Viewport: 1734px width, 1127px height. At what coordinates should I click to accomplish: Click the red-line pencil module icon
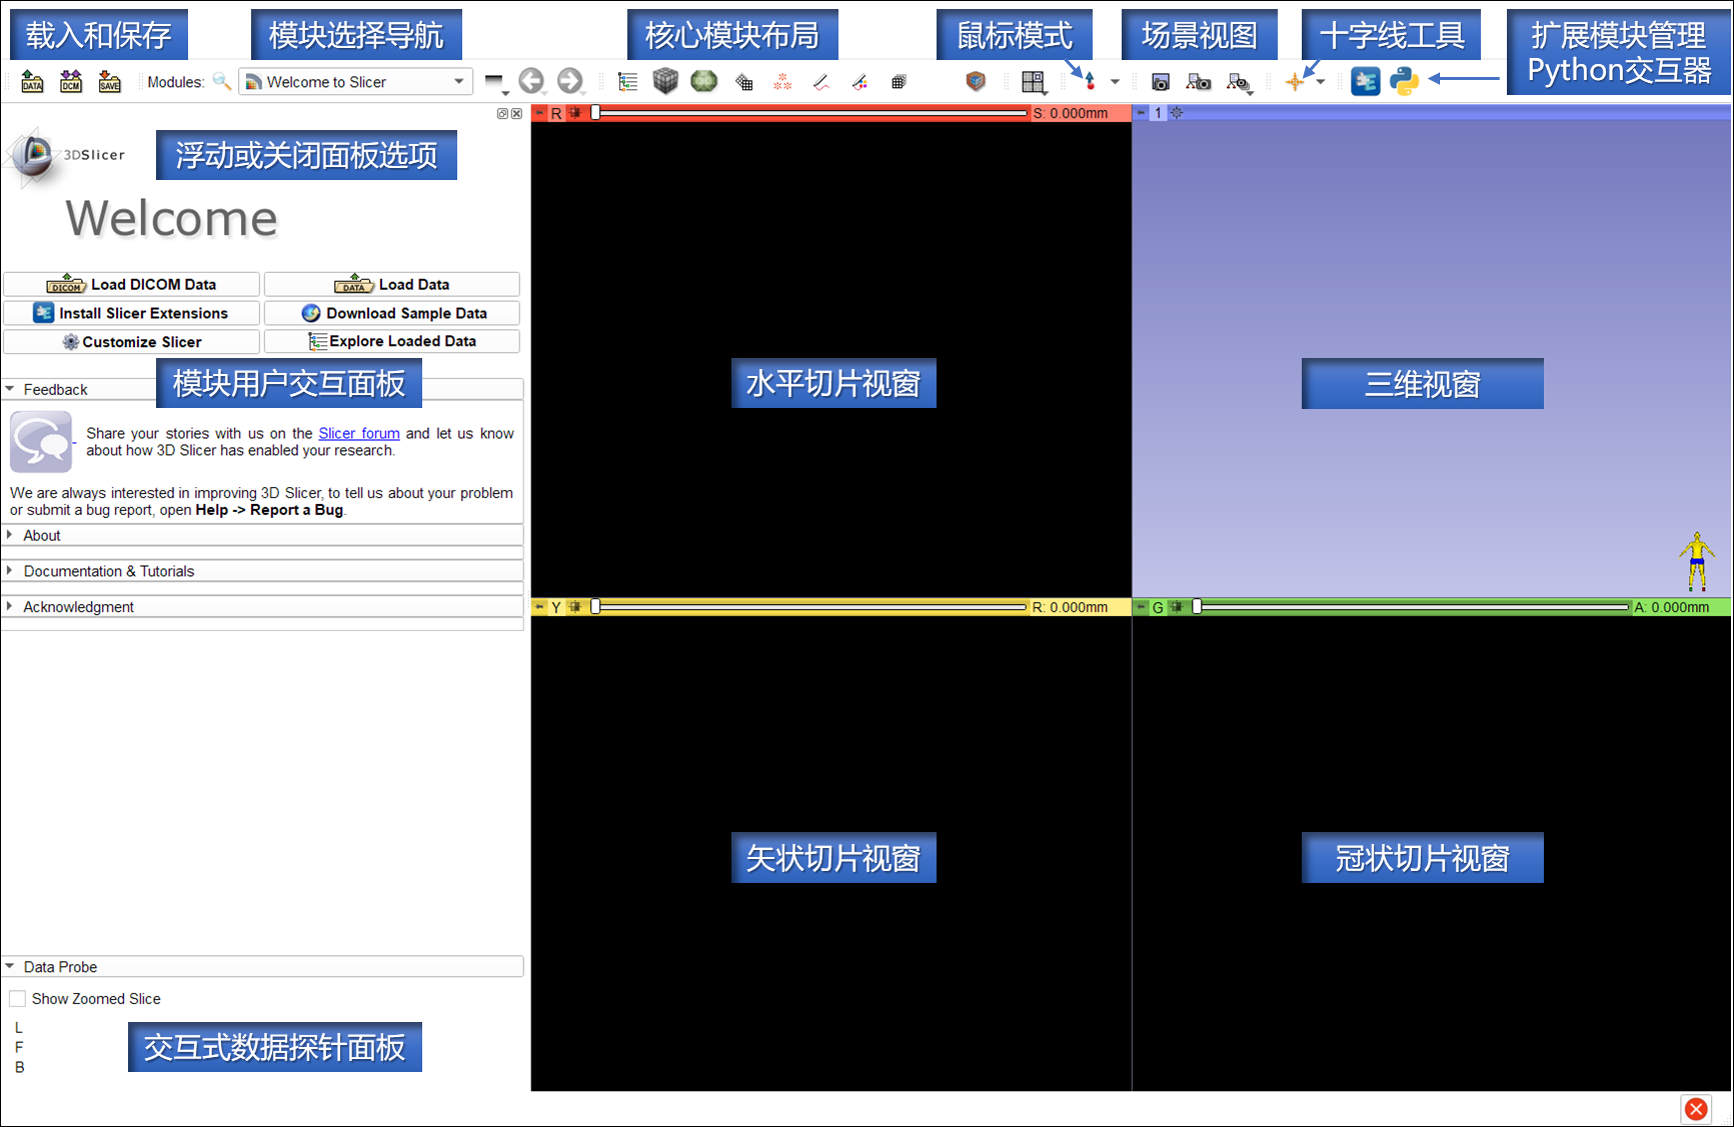821,82
